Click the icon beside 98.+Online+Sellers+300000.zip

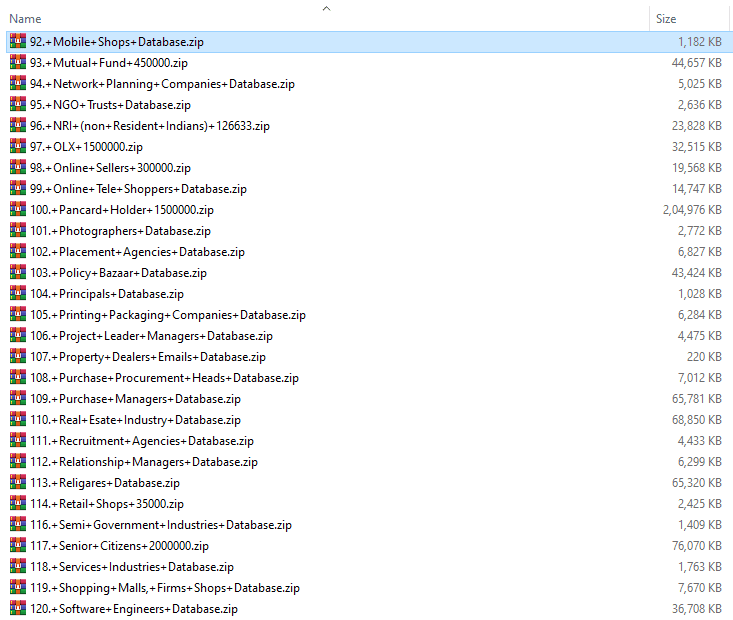[x=18, y=167]
